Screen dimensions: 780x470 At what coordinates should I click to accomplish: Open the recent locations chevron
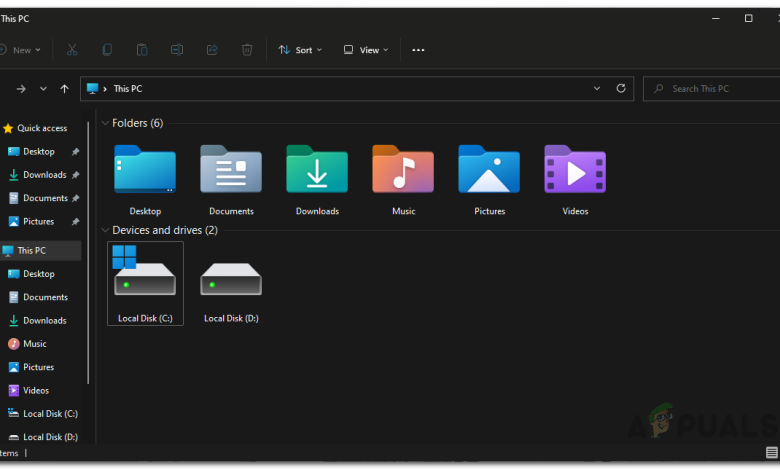(43, 89)
